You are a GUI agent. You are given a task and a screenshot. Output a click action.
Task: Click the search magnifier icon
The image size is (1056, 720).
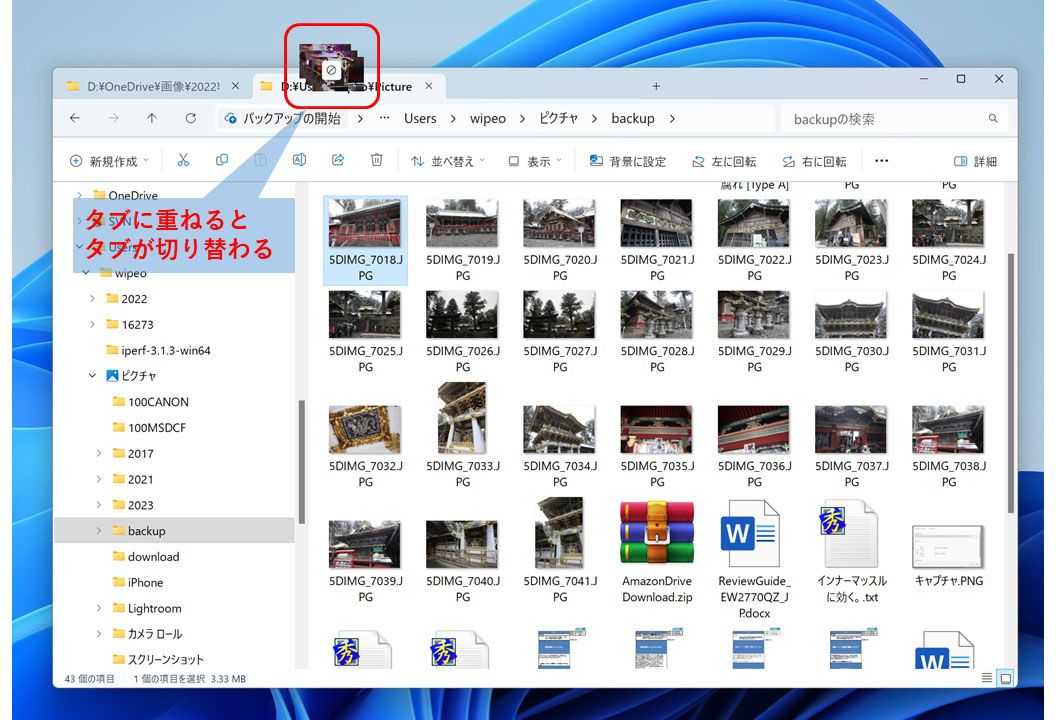coord(993,119)
